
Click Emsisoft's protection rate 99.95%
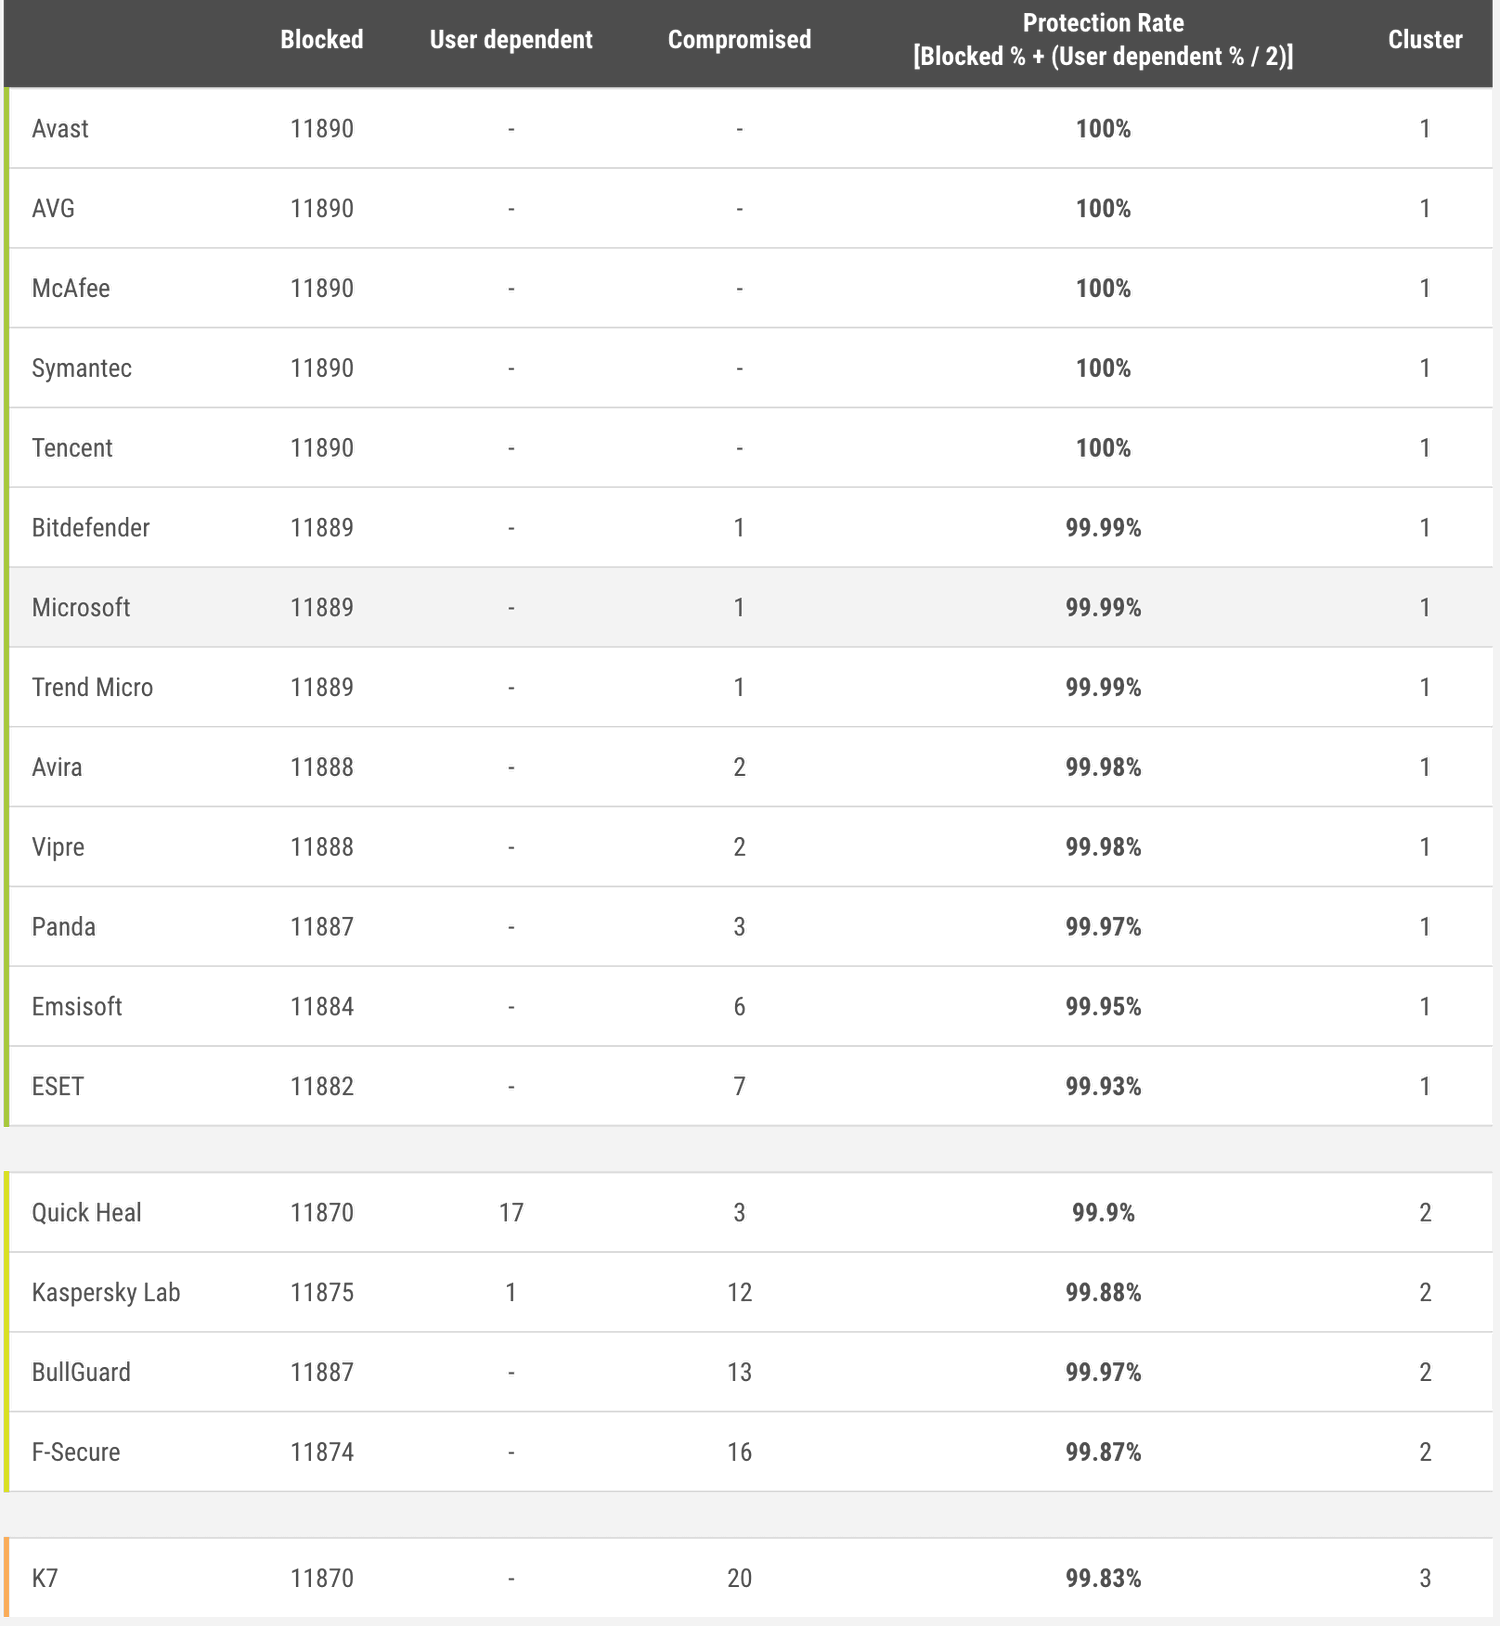click(x=1103, y=1007)
